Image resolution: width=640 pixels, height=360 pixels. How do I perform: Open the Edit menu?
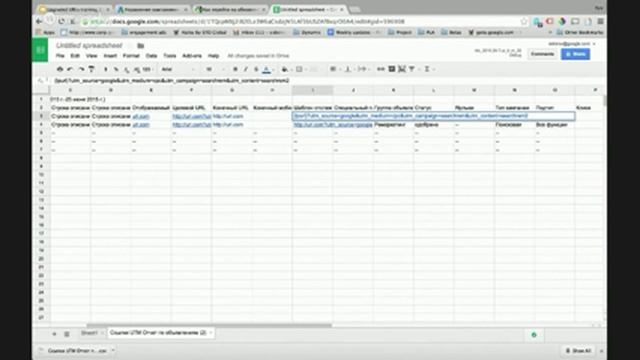(75, 56)
